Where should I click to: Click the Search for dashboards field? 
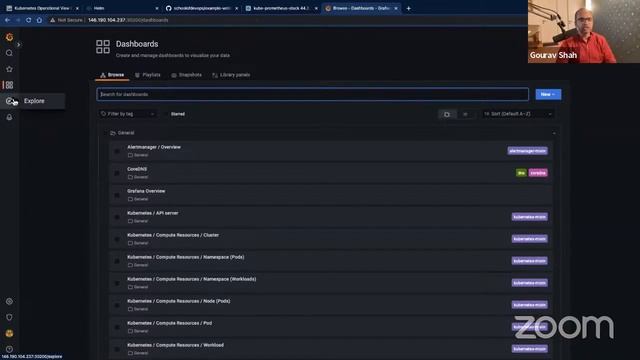(313, 94)
